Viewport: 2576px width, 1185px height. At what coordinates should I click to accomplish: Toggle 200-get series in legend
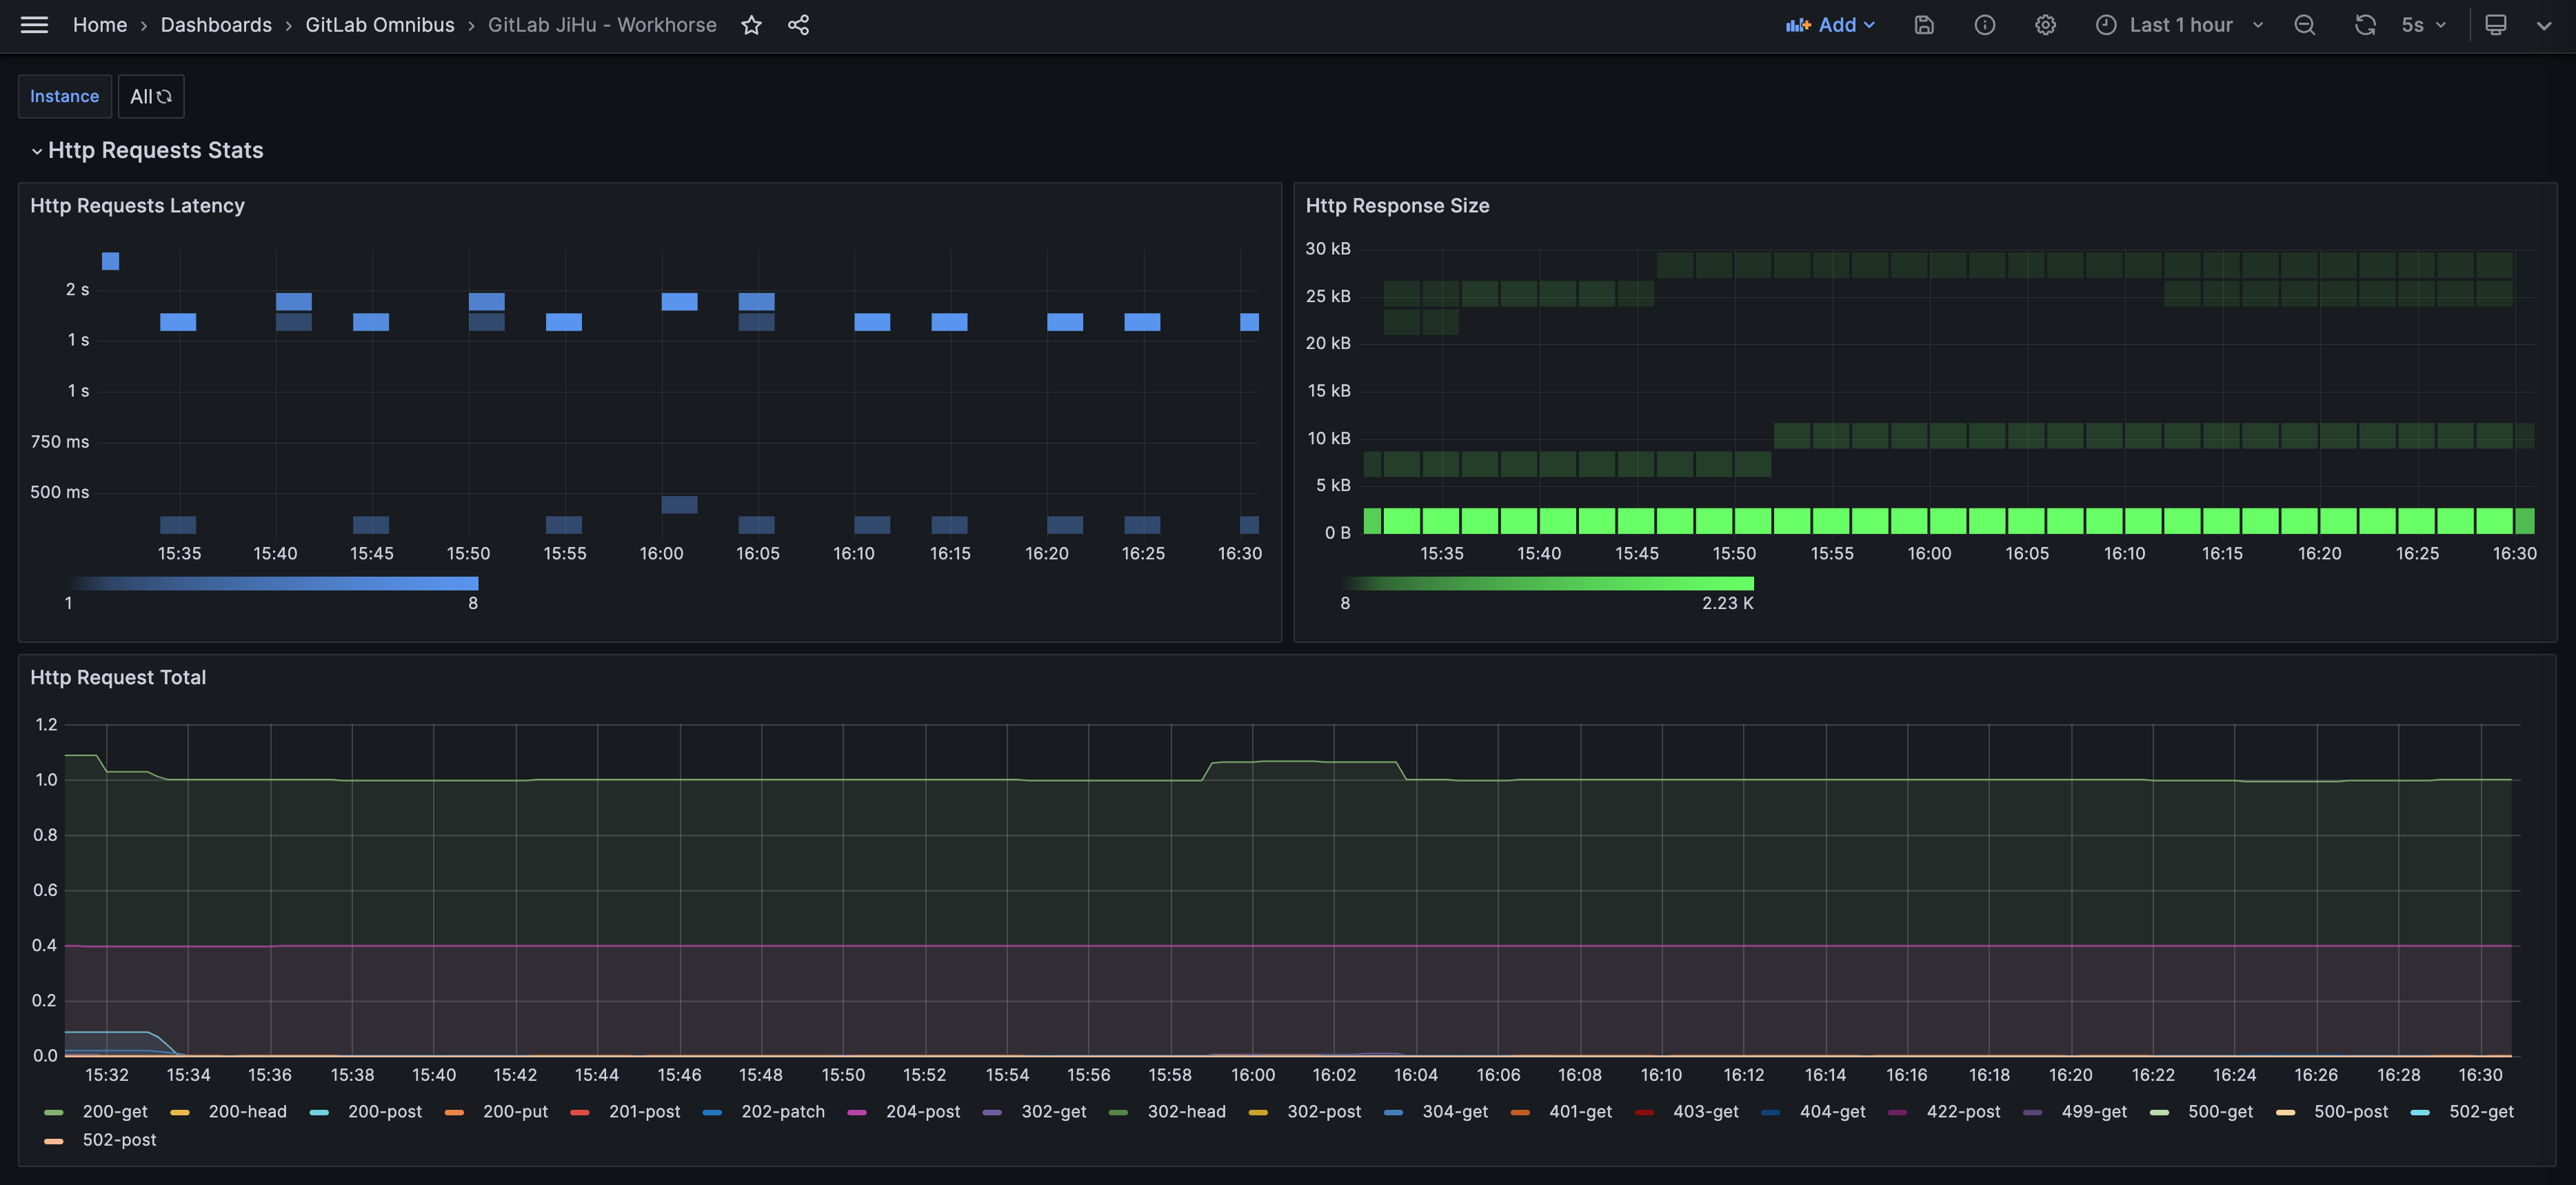[114, 1111]
